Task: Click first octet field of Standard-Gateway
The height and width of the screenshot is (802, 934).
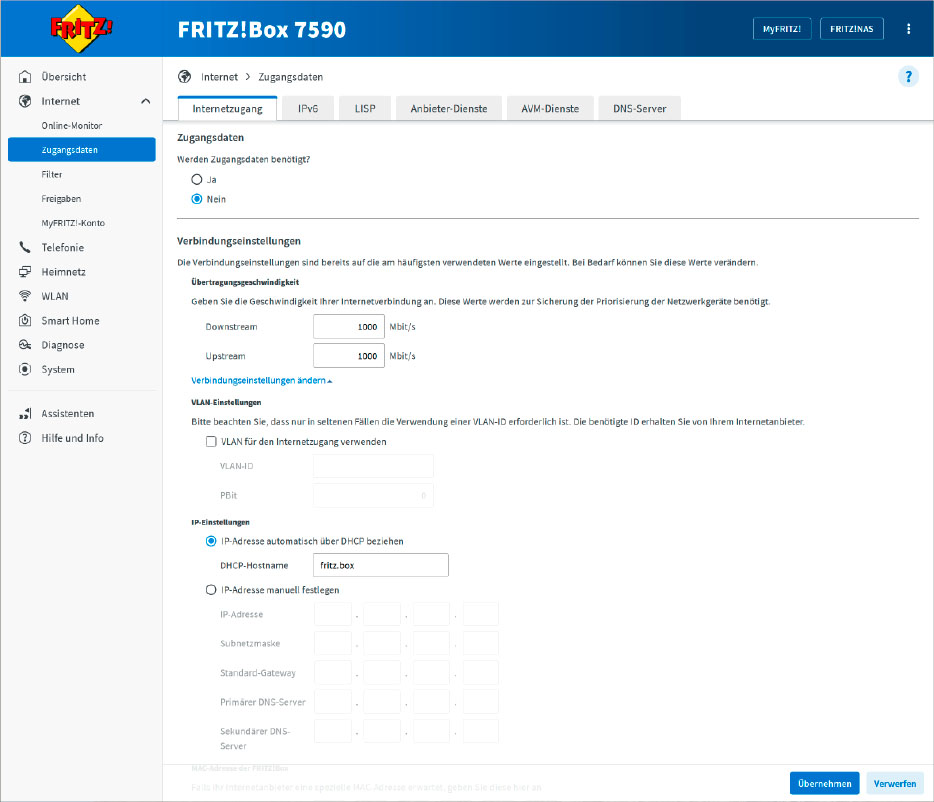Action: (x=333, y=672)
